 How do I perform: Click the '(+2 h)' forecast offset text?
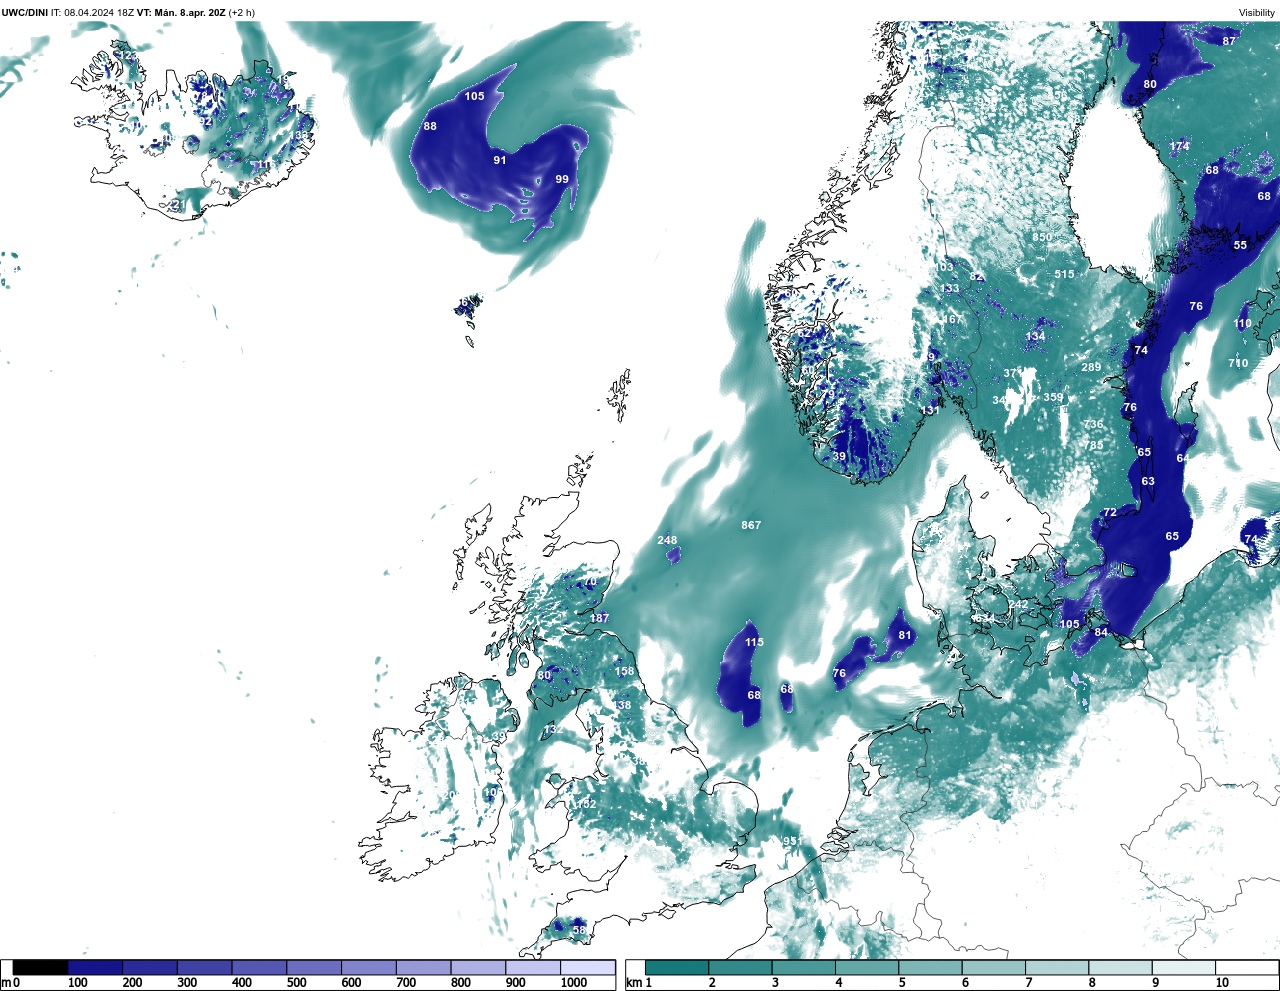pos(242,13)
